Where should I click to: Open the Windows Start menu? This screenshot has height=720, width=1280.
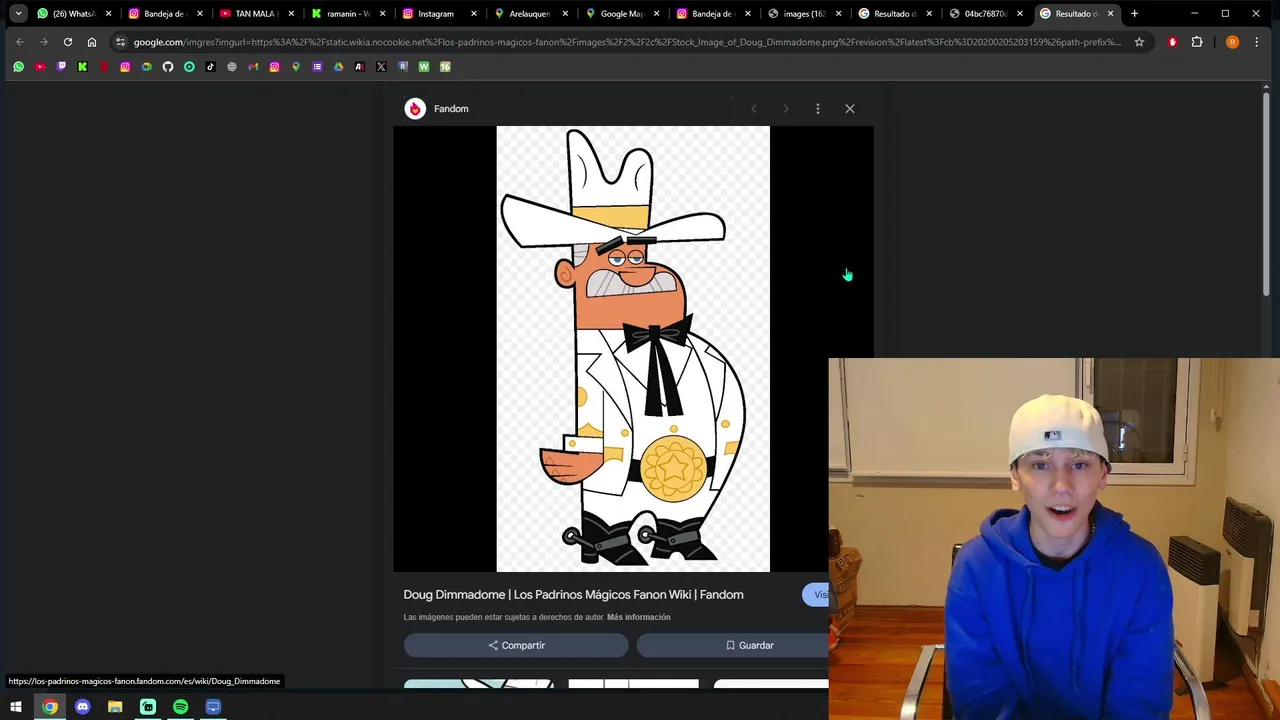16,707
